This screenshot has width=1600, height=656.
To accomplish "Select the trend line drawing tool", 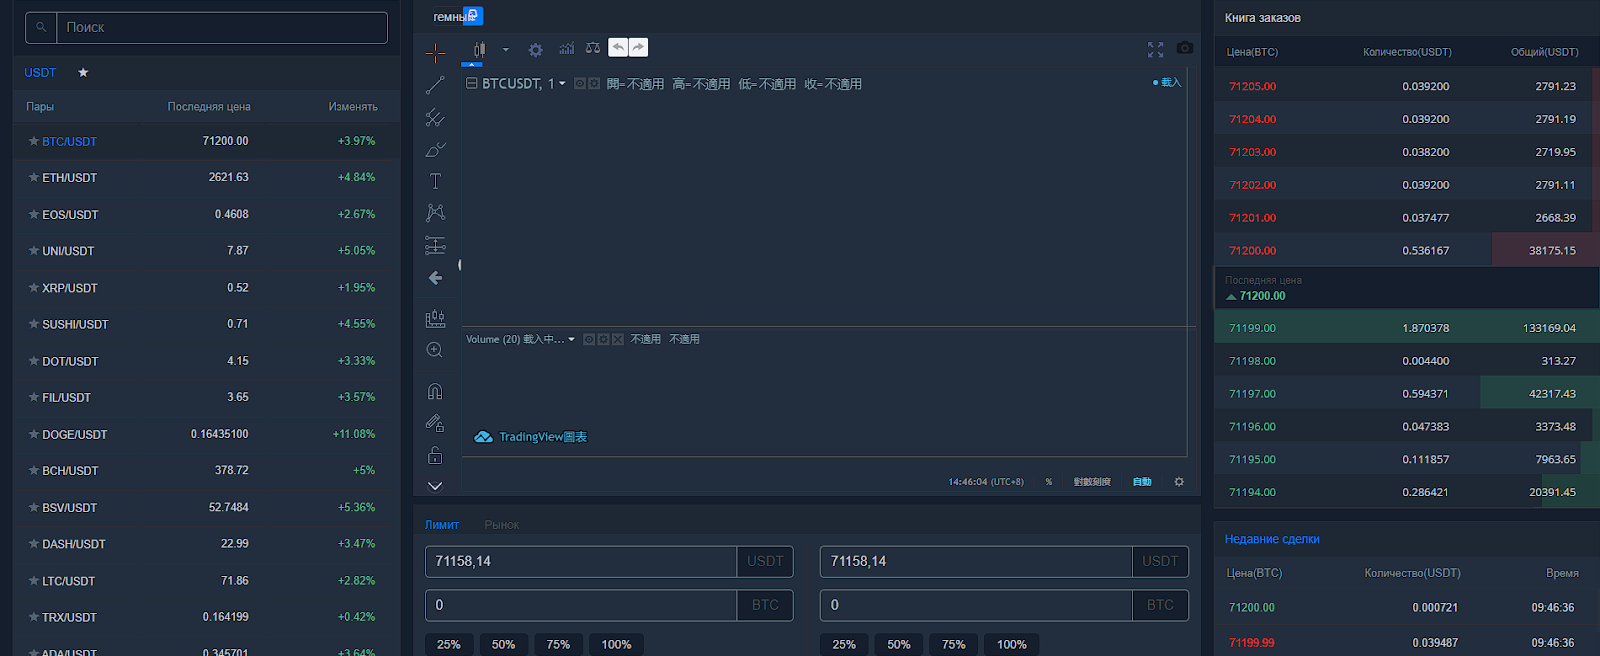I will (x=435, y=86).
